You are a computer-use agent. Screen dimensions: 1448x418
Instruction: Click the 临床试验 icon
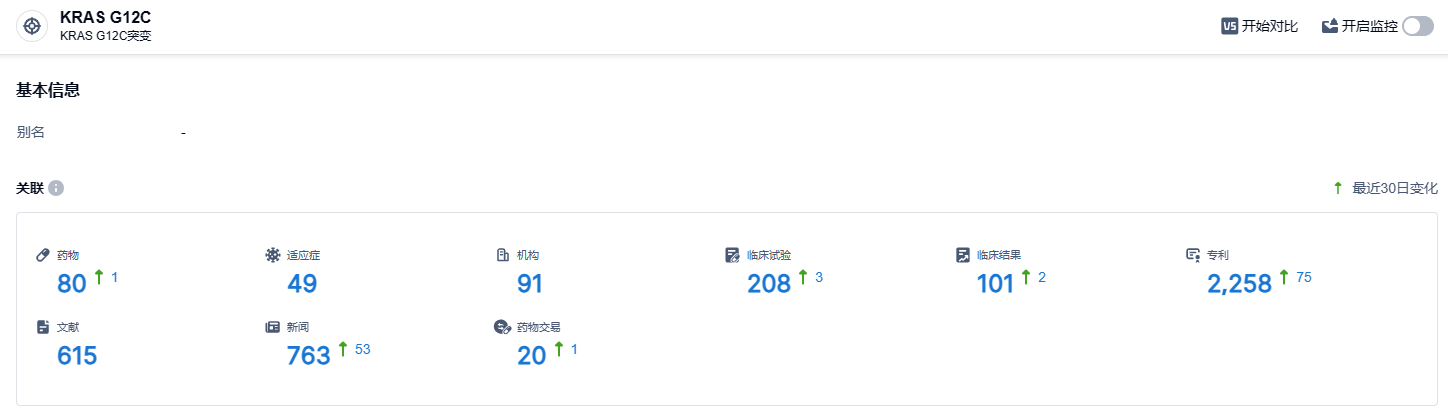point(733,255)
